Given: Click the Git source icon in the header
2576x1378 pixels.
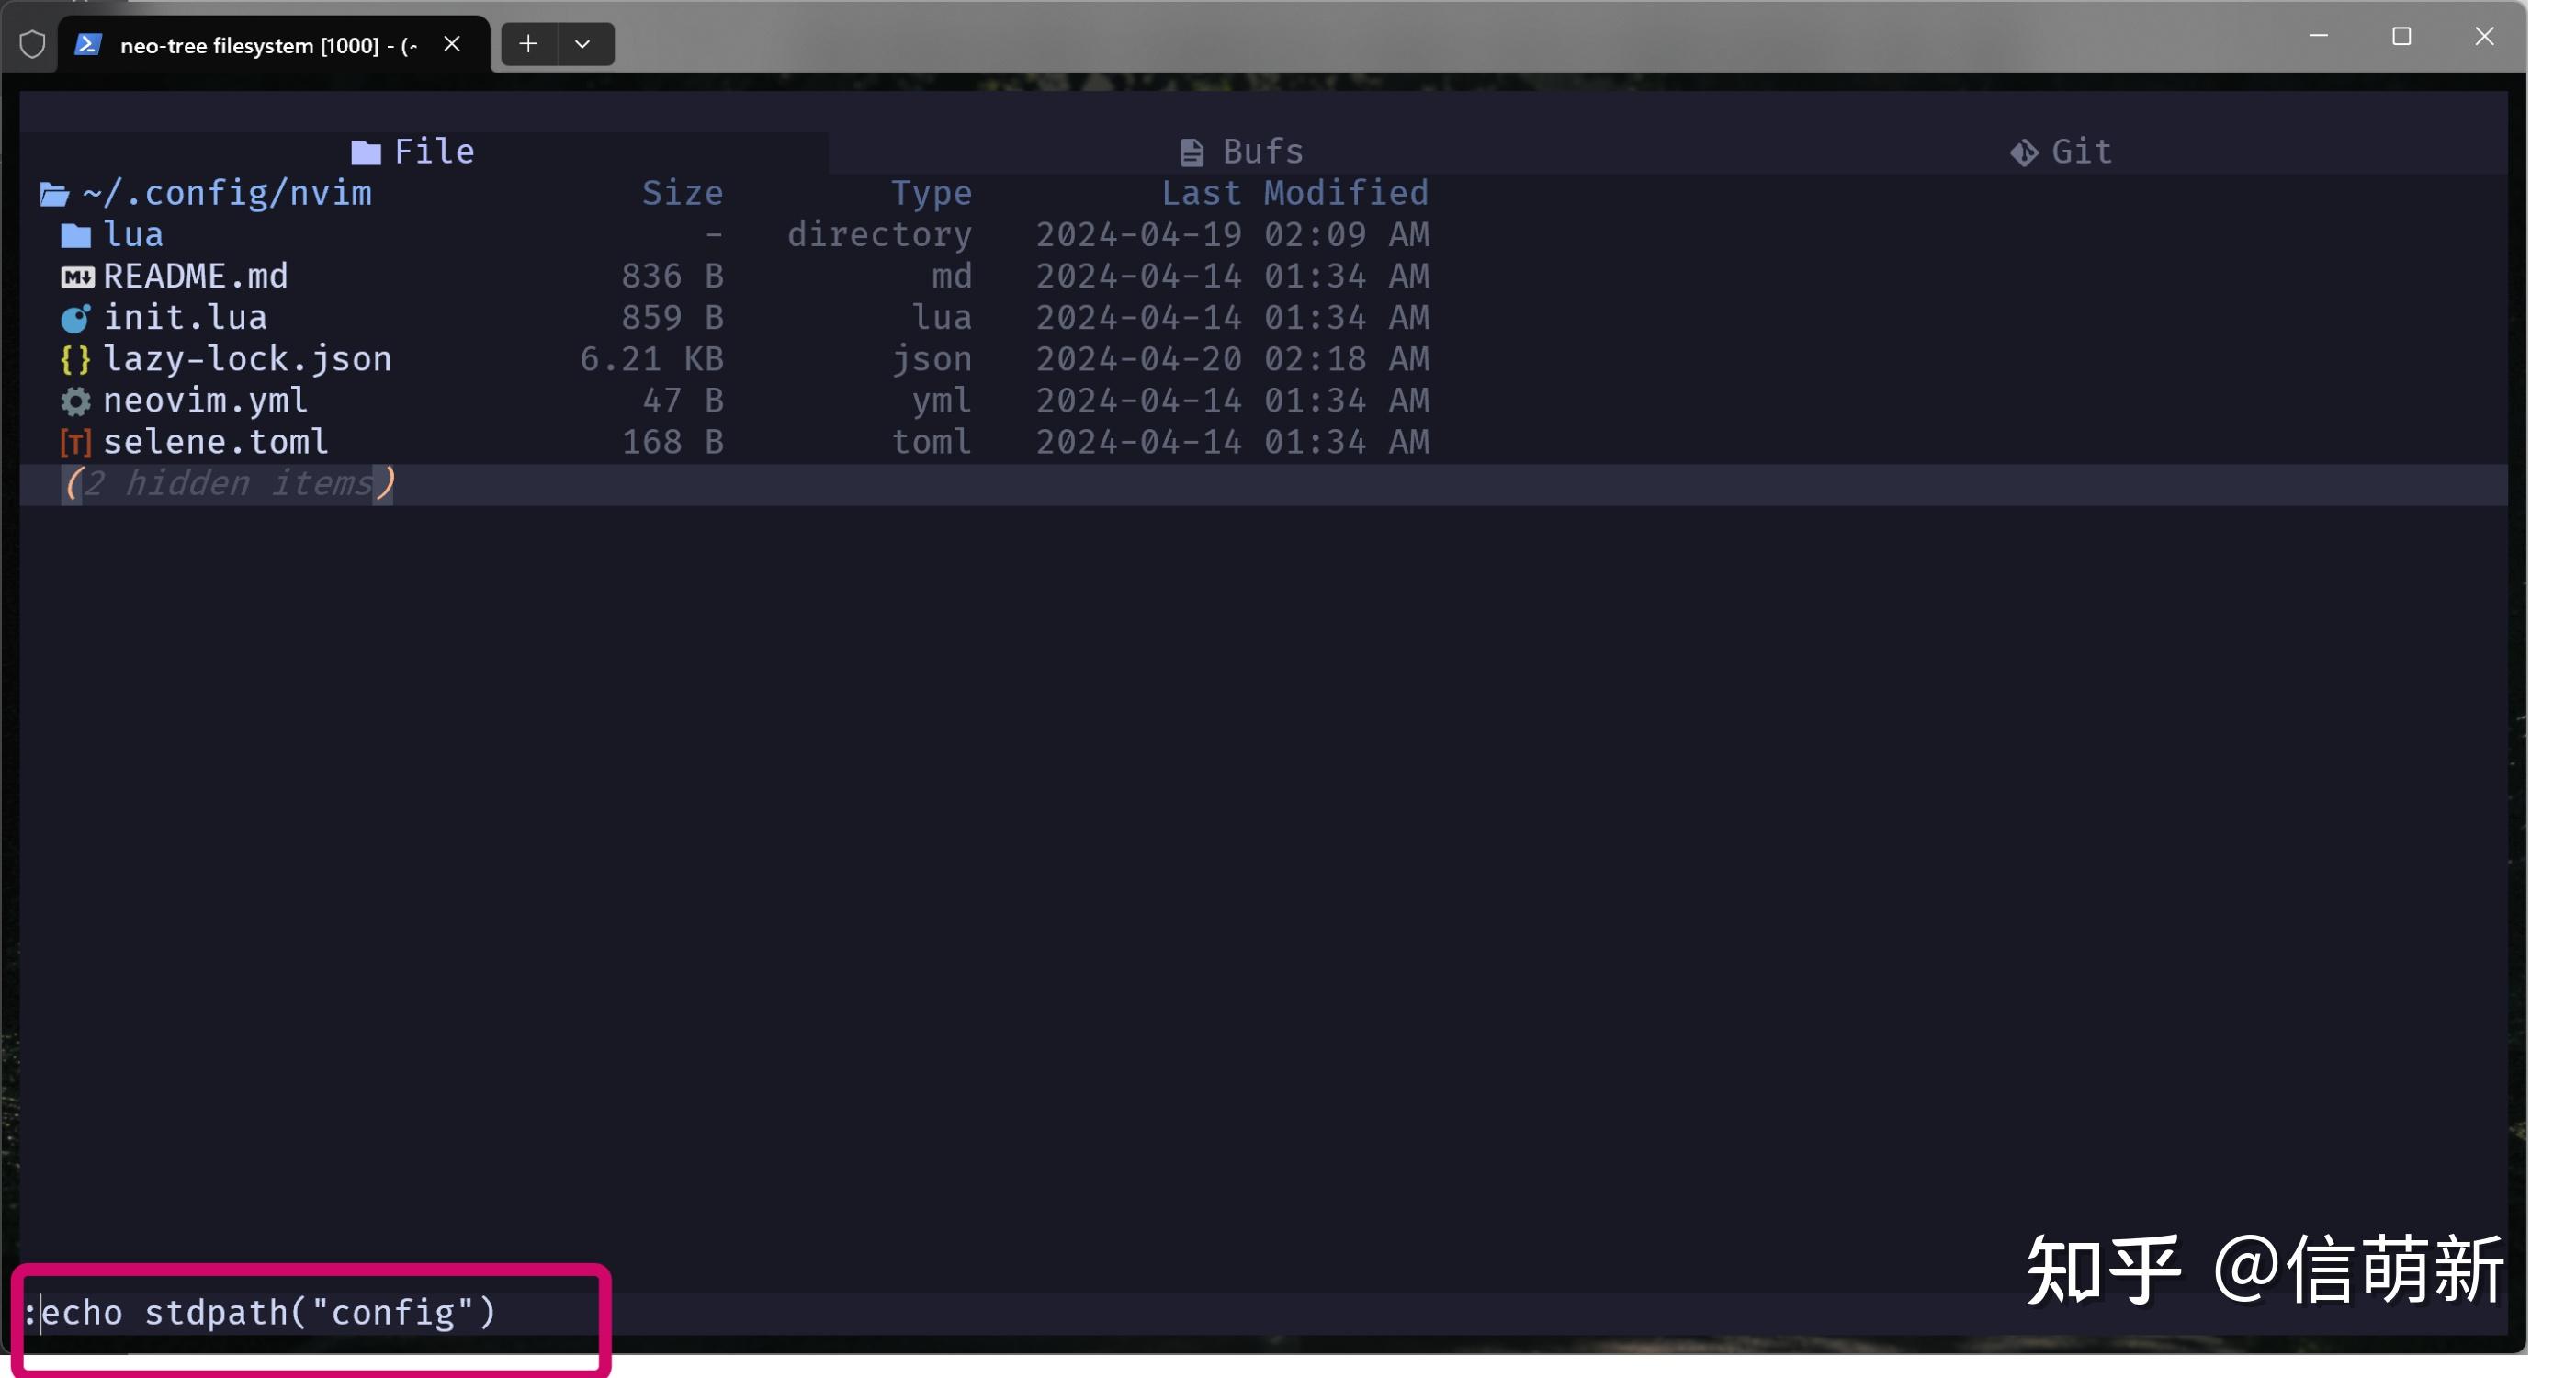Looking at the screenshot, I should click(x=2024, y=150).
